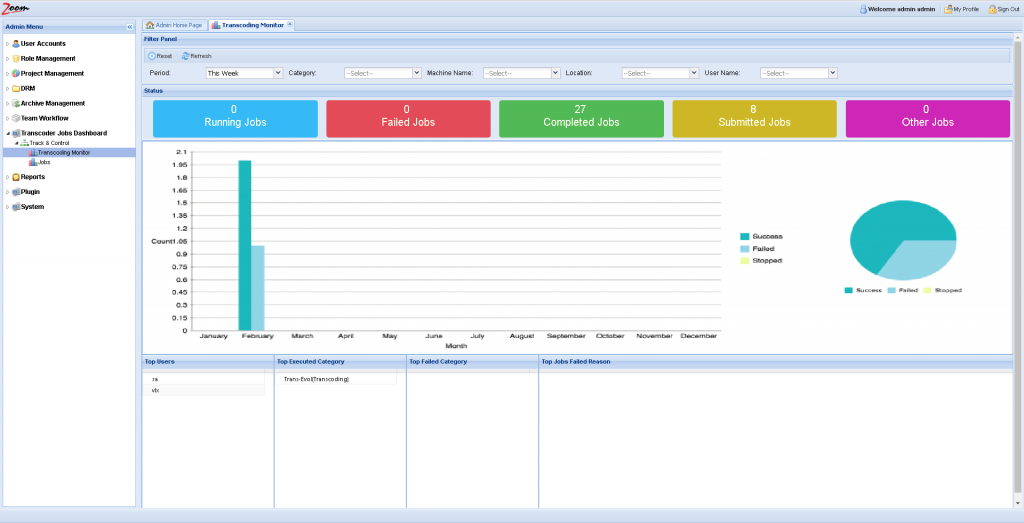Collapse the Admin Menu with double-arrow icon

click(129, 27)
